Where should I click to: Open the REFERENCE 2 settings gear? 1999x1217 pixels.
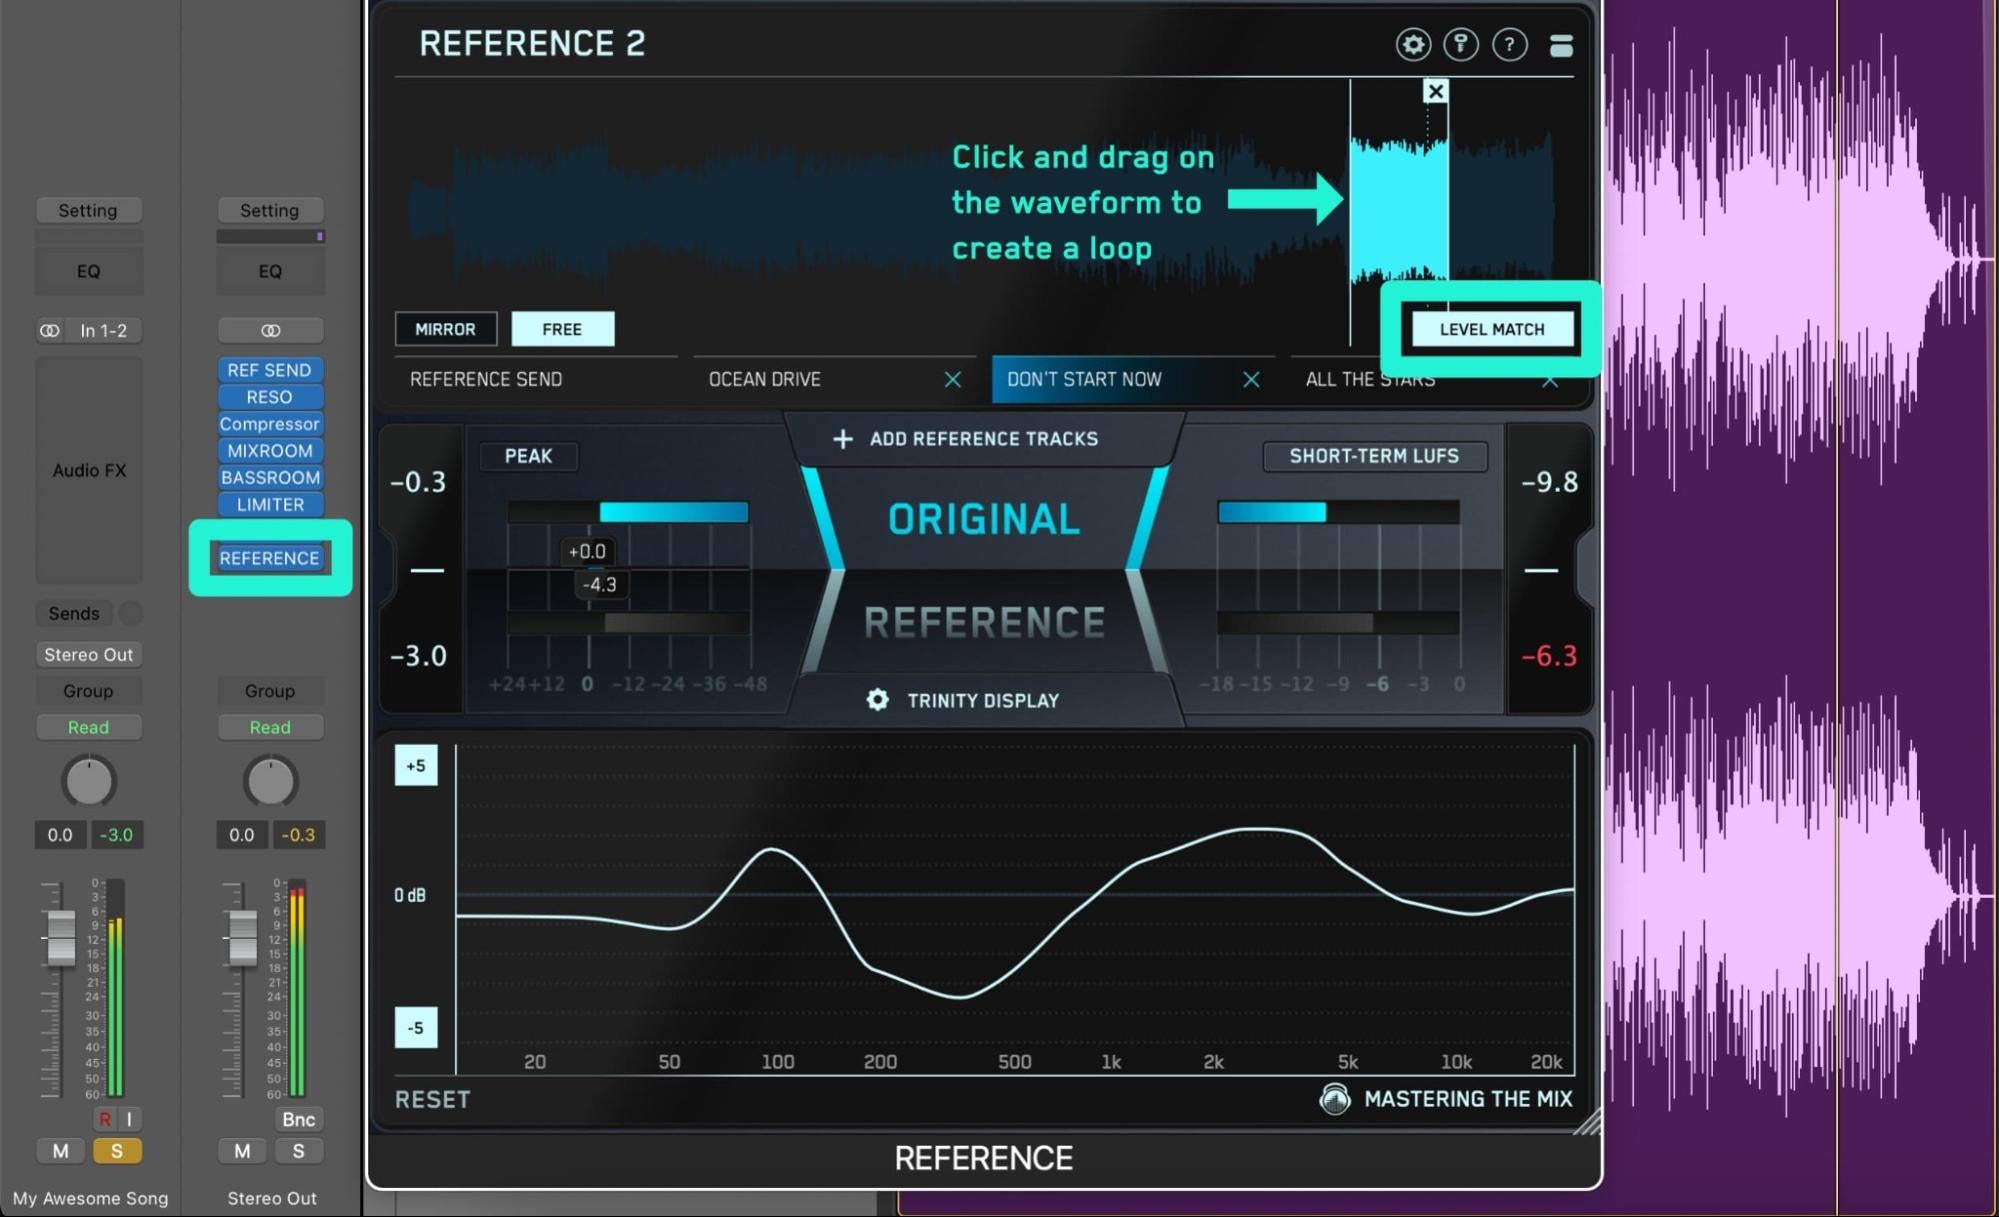pos(1412,44)
